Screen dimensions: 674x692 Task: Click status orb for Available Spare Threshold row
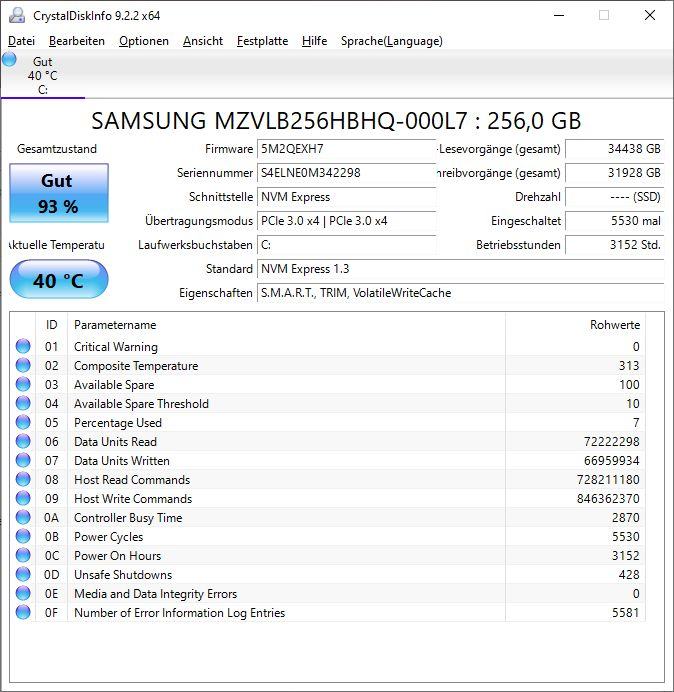(23, 403)
